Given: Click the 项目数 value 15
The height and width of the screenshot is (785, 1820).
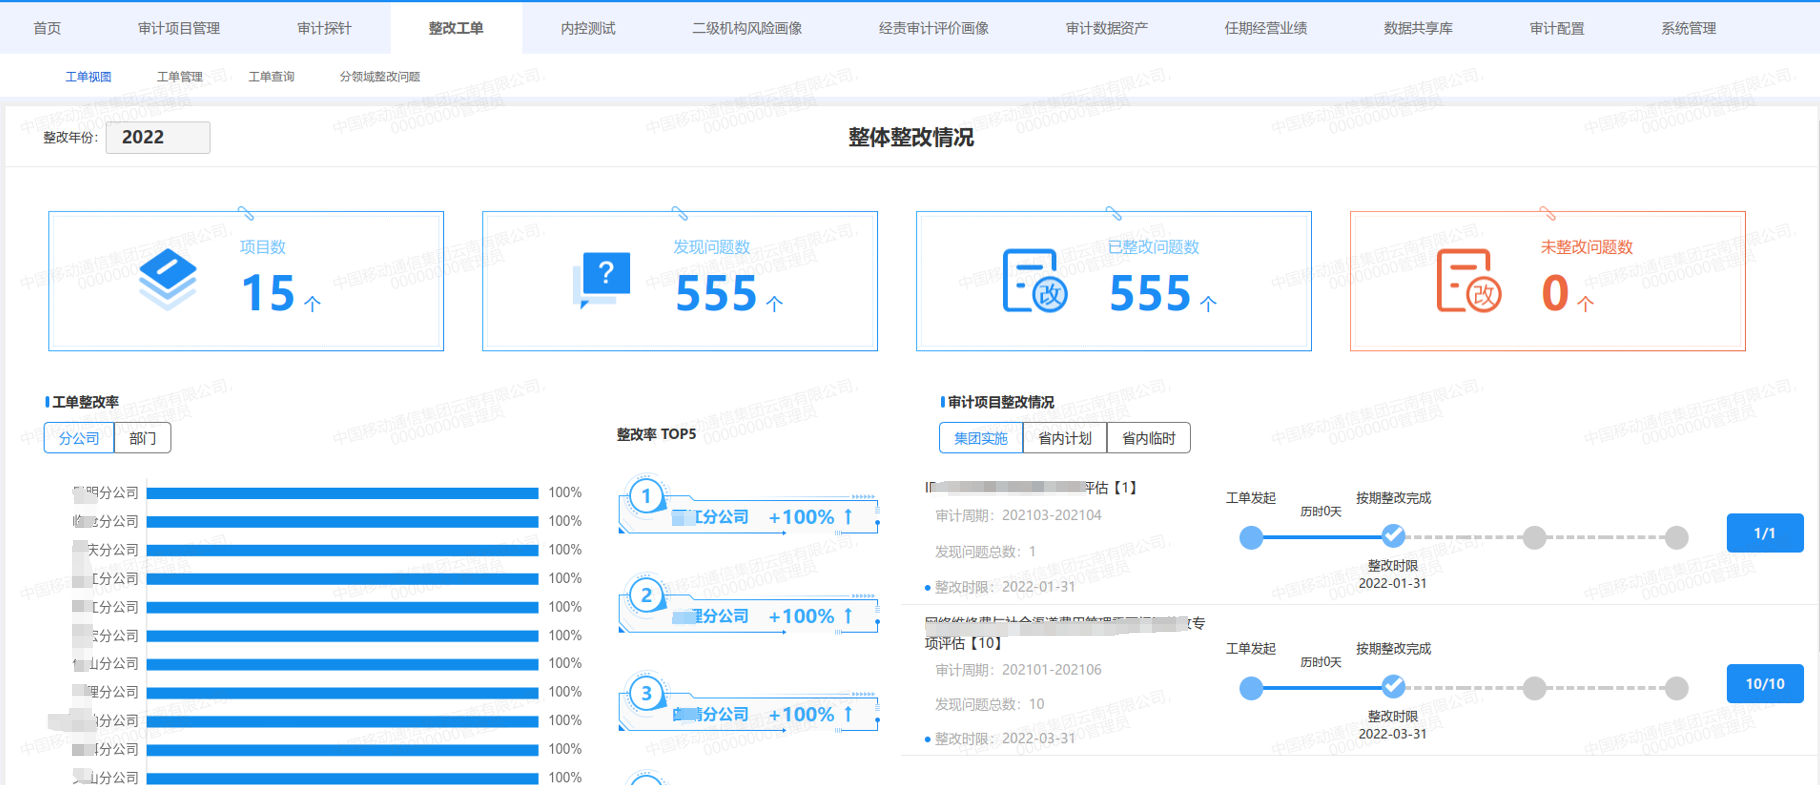Looking at the screenshot, I should 268,294.
